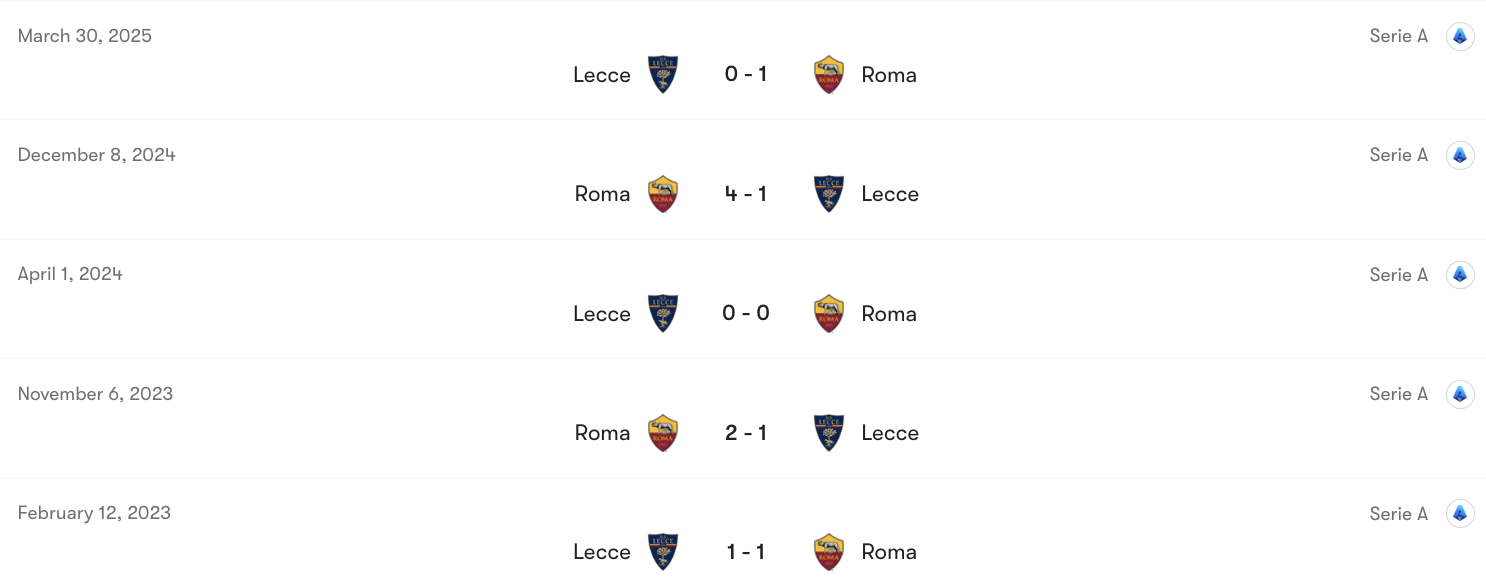Click the Roma team name in the 4-1 result
Viewport: 1486px width, 584px height.
(602, 194)
